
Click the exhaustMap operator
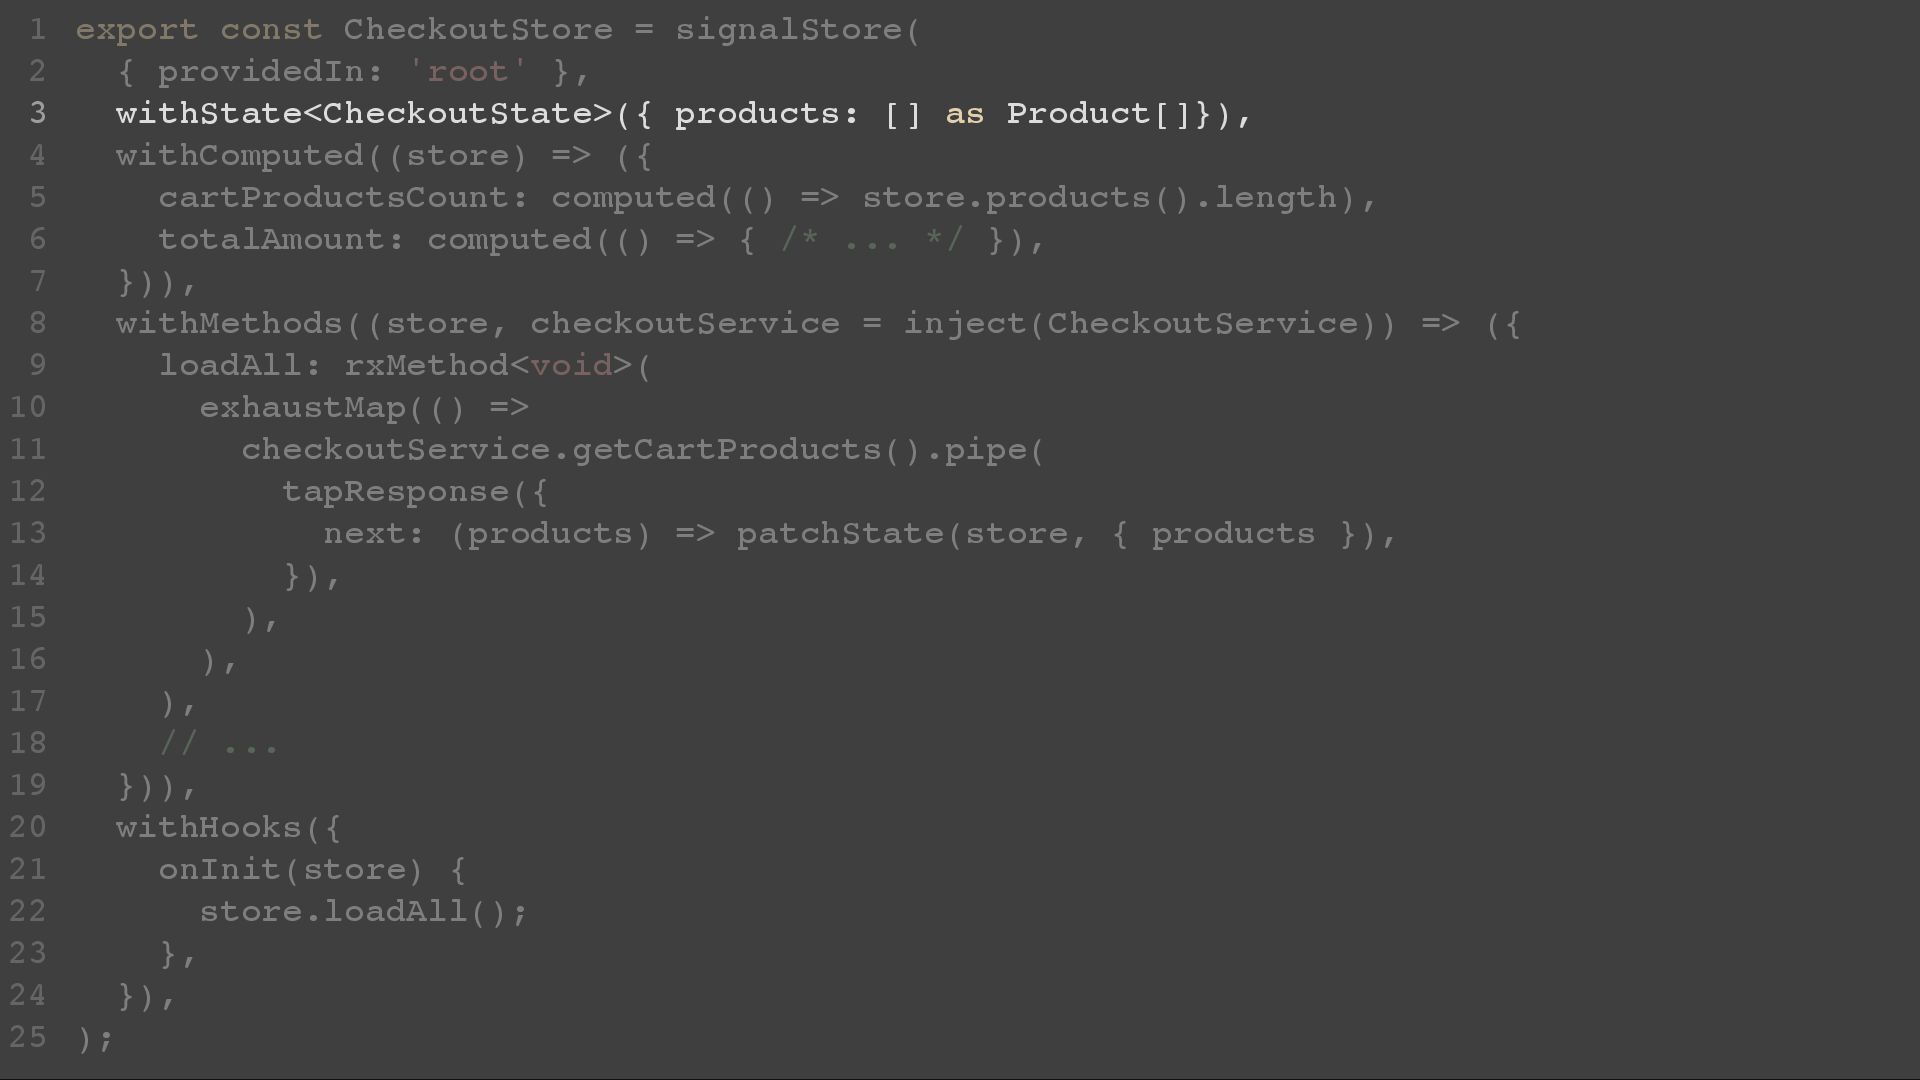(x=302, y=408)
